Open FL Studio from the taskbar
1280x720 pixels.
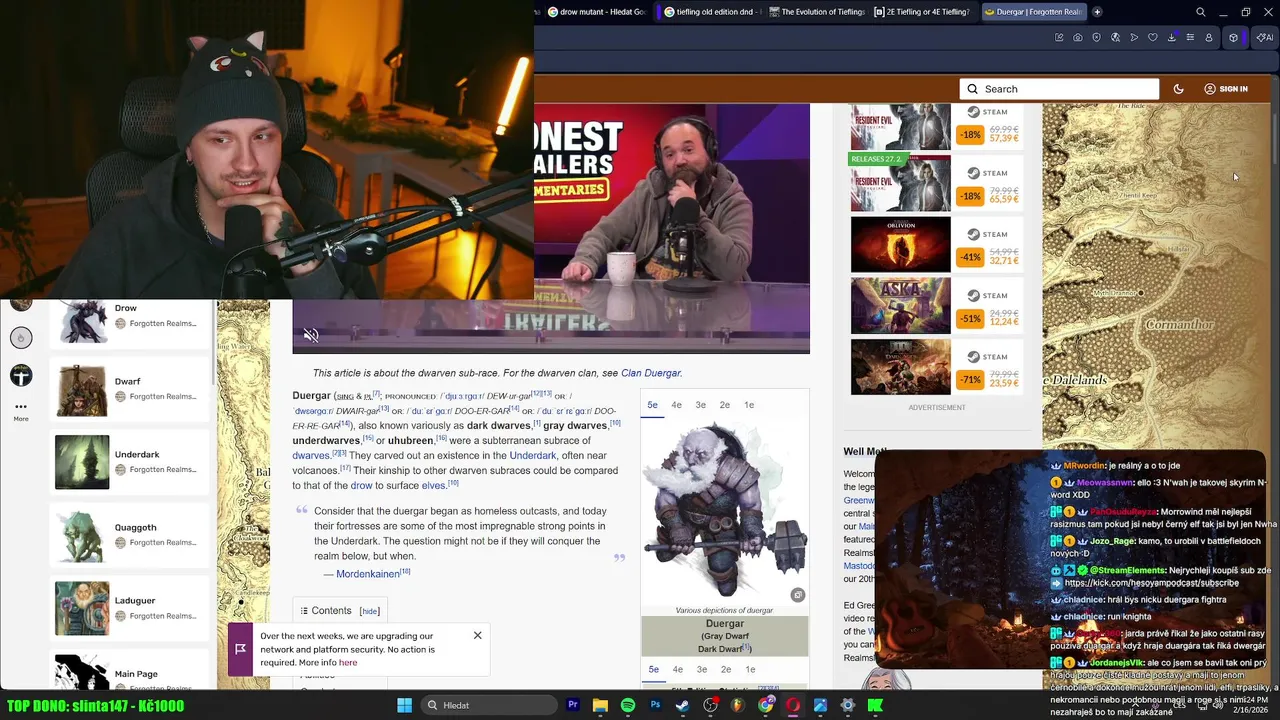click(738, 705)
